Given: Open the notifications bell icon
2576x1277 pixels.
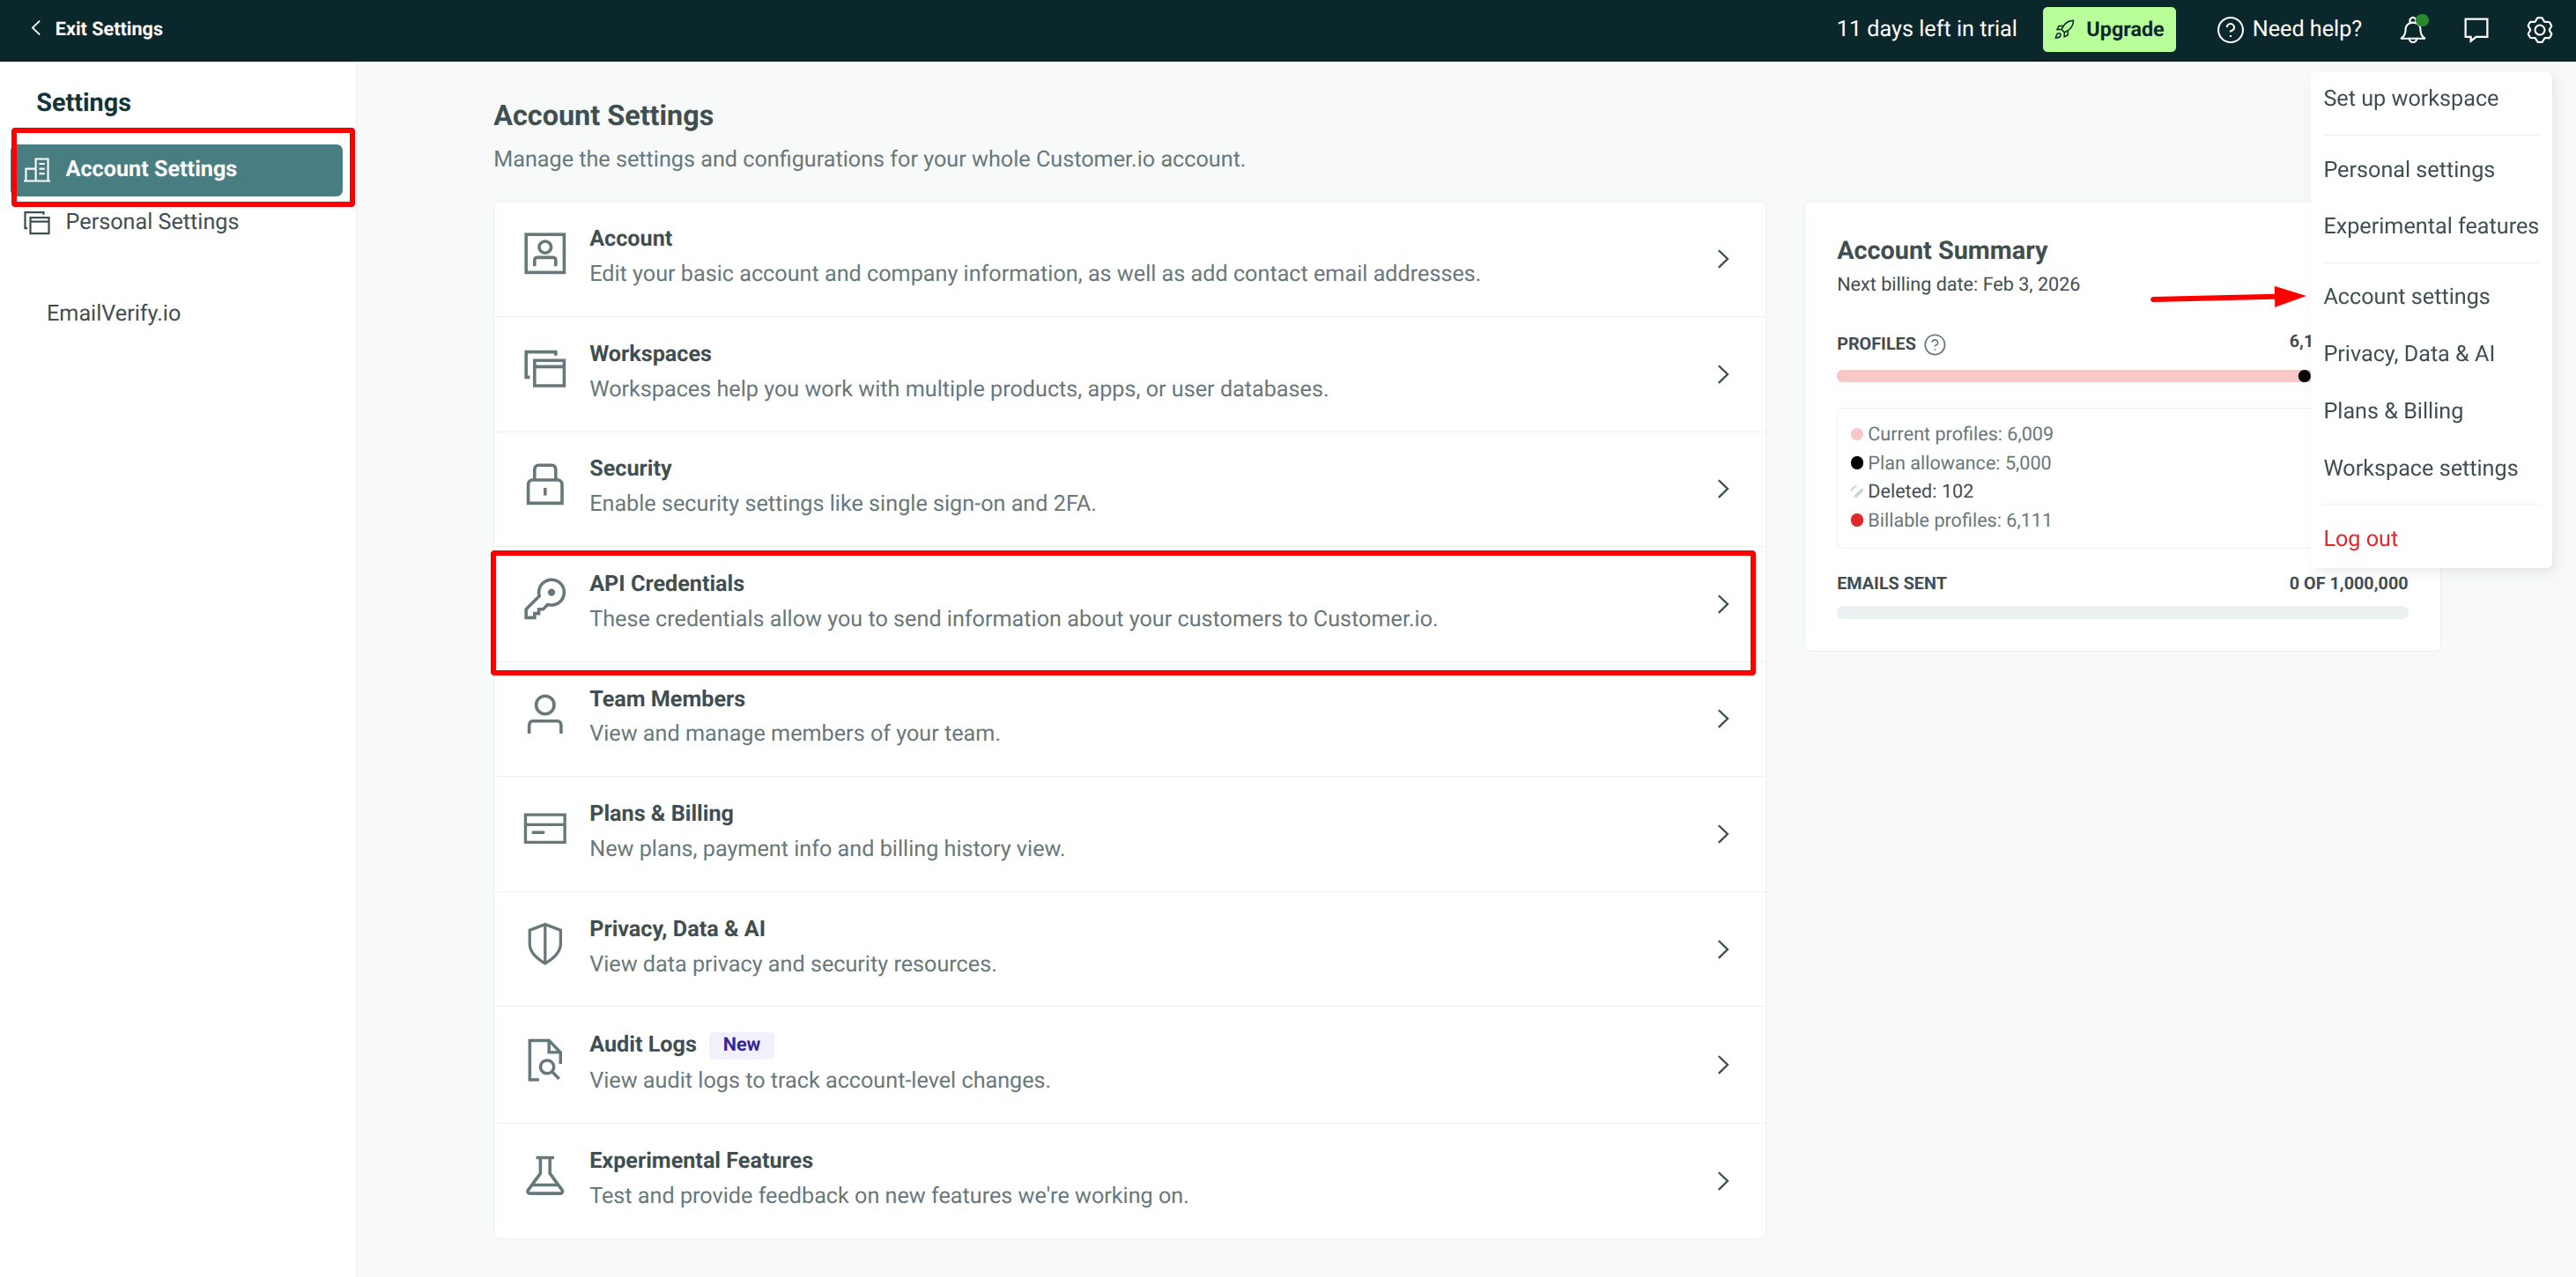Looking at the screenshot, I should 2413,29.
